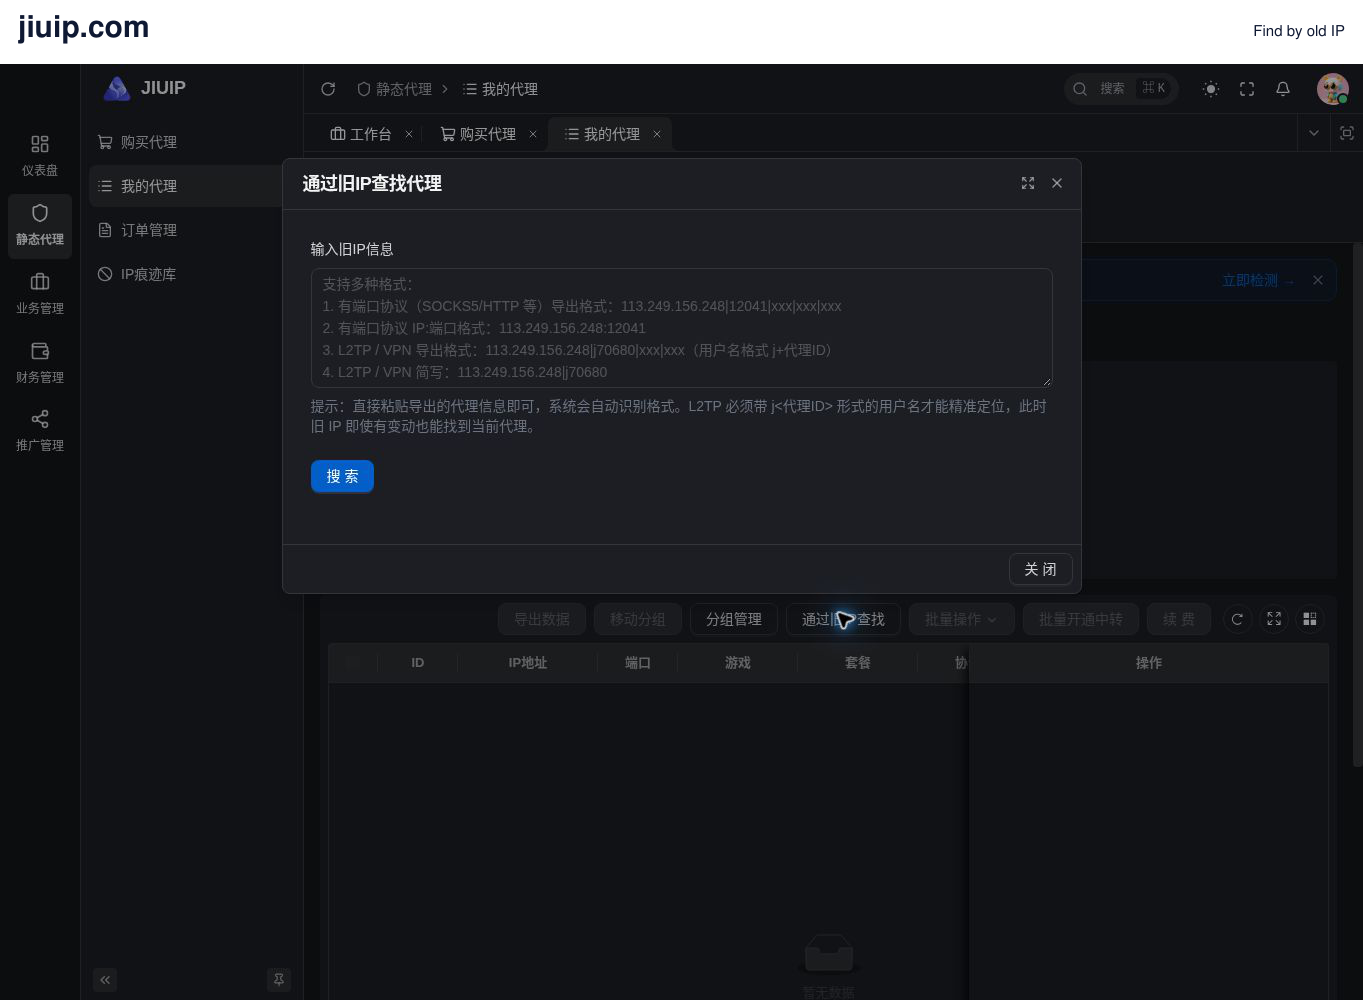The width and height of the screenshot is (1363, 1000).
Task: Switch to the 购买代理 tab
Action: tap(479, 134)
